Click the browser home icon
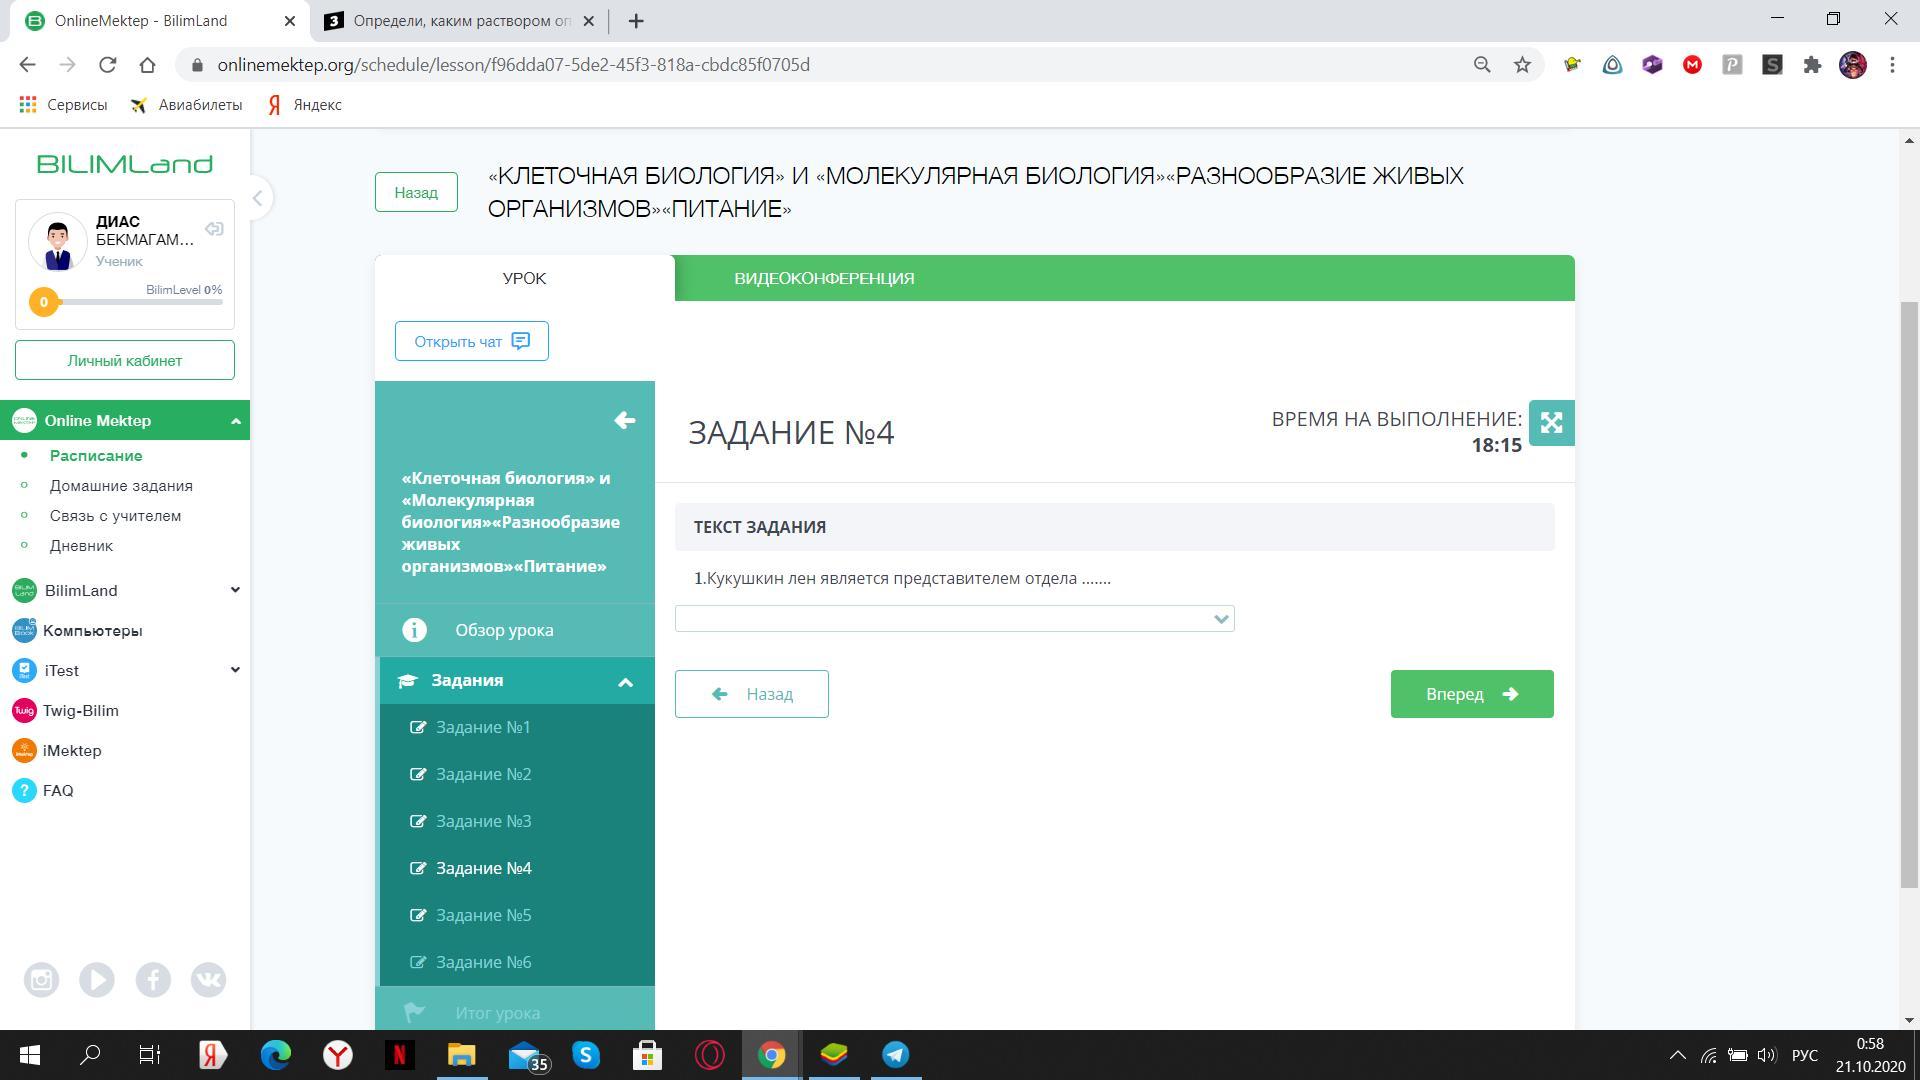 pos(147,65)
